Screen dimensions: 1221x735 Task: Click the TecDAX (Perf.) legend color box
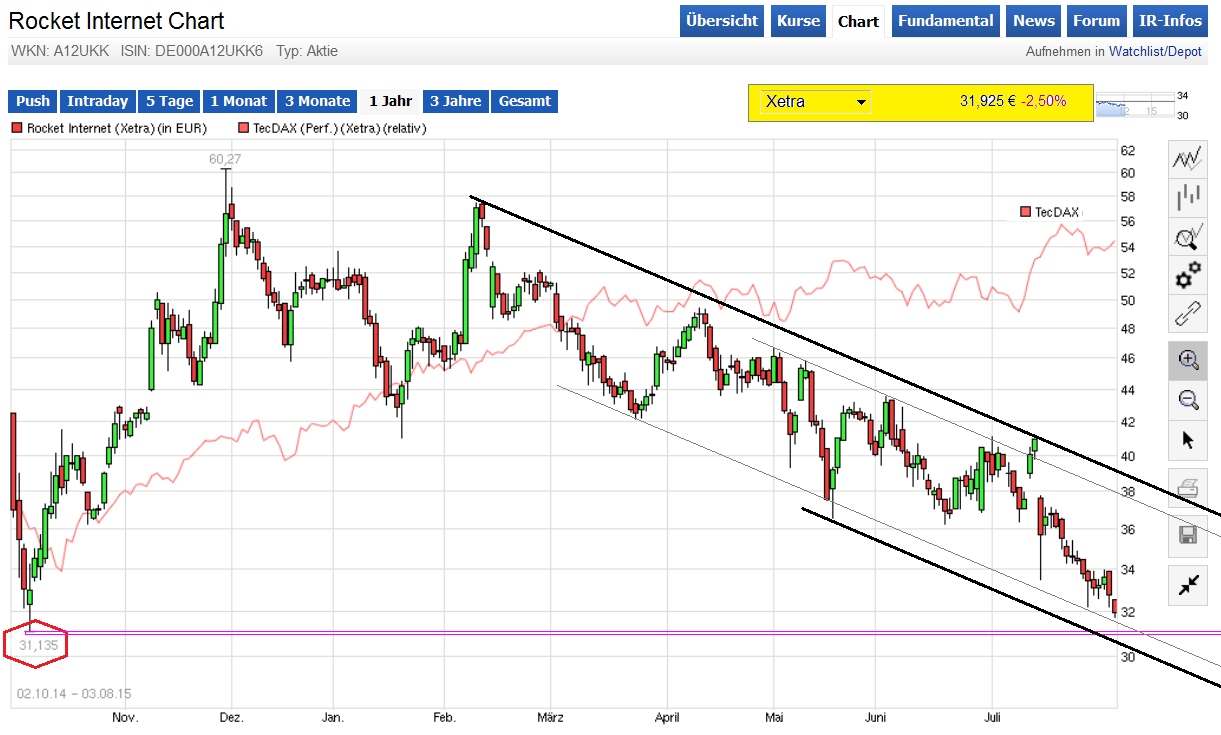tap(244, 128)
